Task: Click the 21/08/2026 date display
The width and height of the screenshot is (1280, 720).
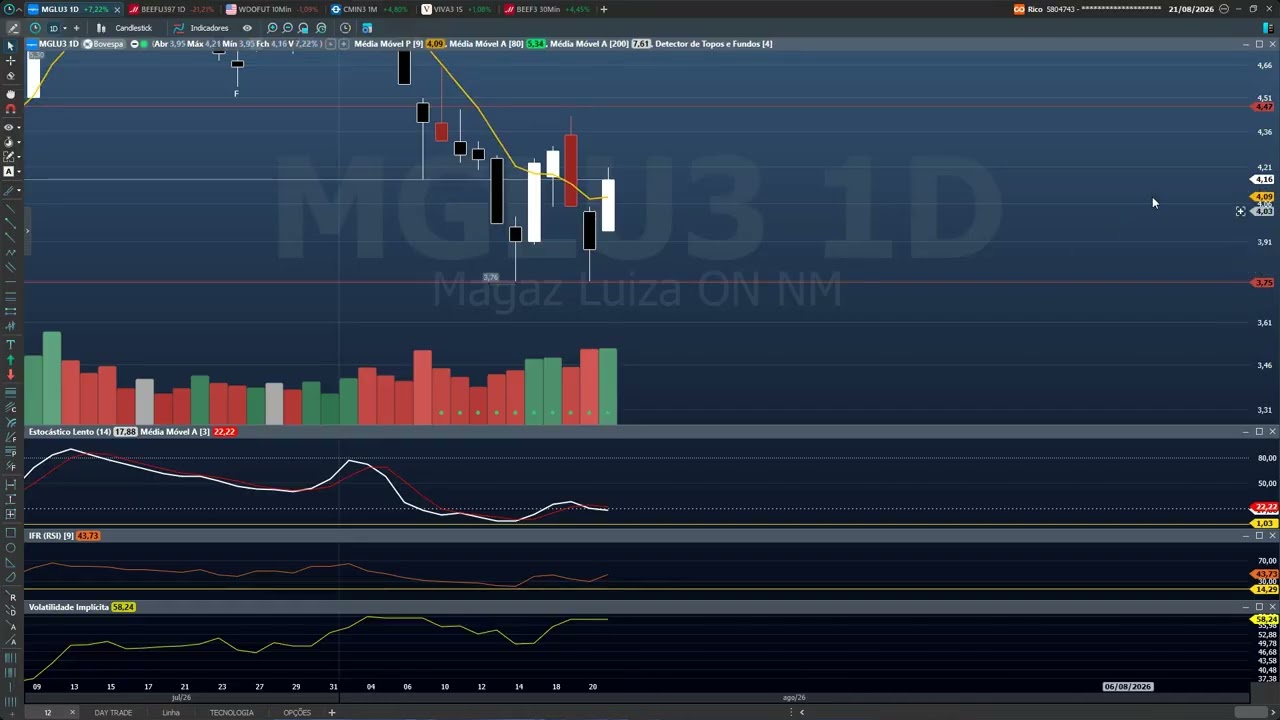Action: (x=1191, y=9)
